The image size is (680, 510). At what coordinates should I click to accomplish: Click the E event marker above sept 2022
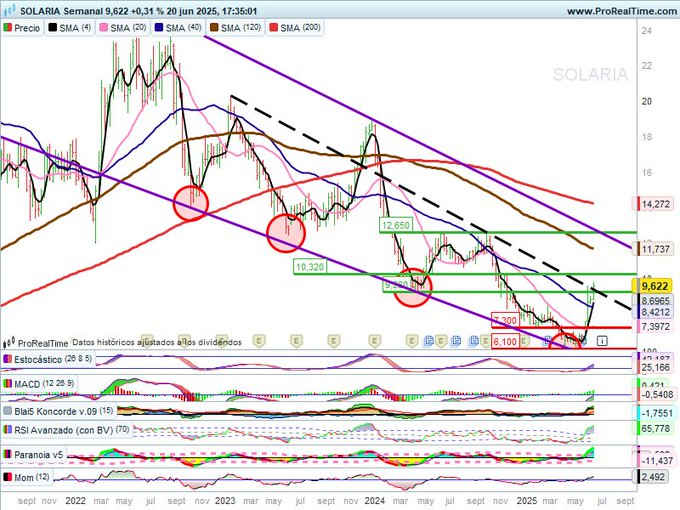click(184, 341)
